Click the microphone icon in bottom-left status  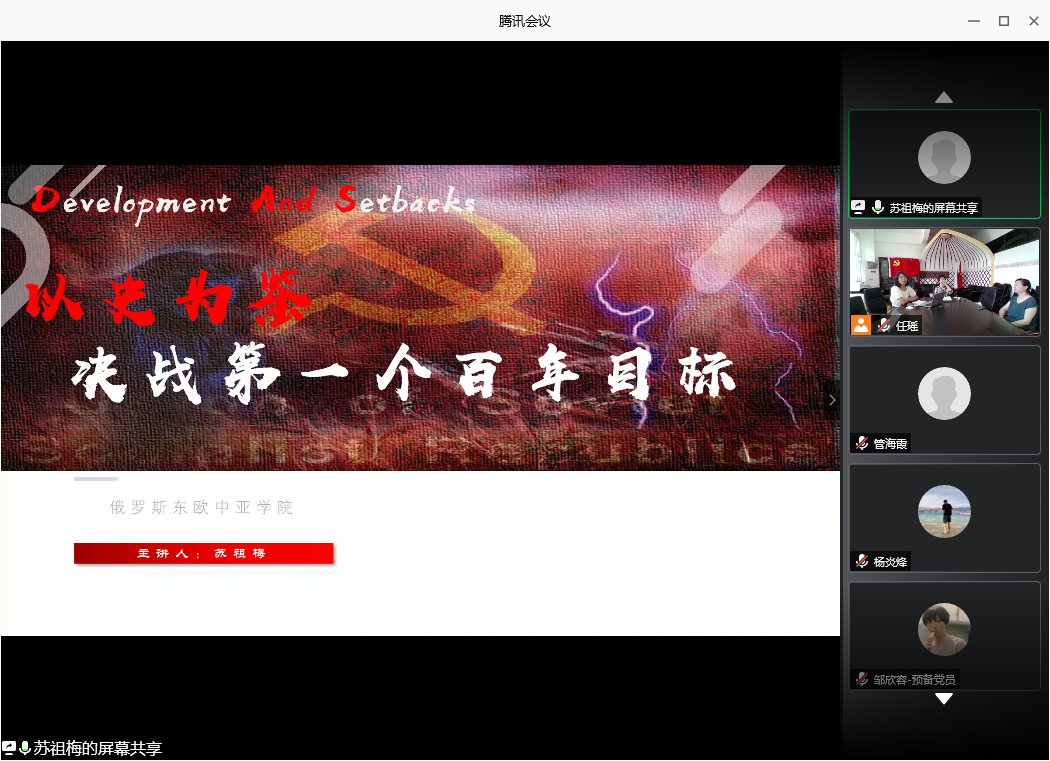(x=25, y=748)
